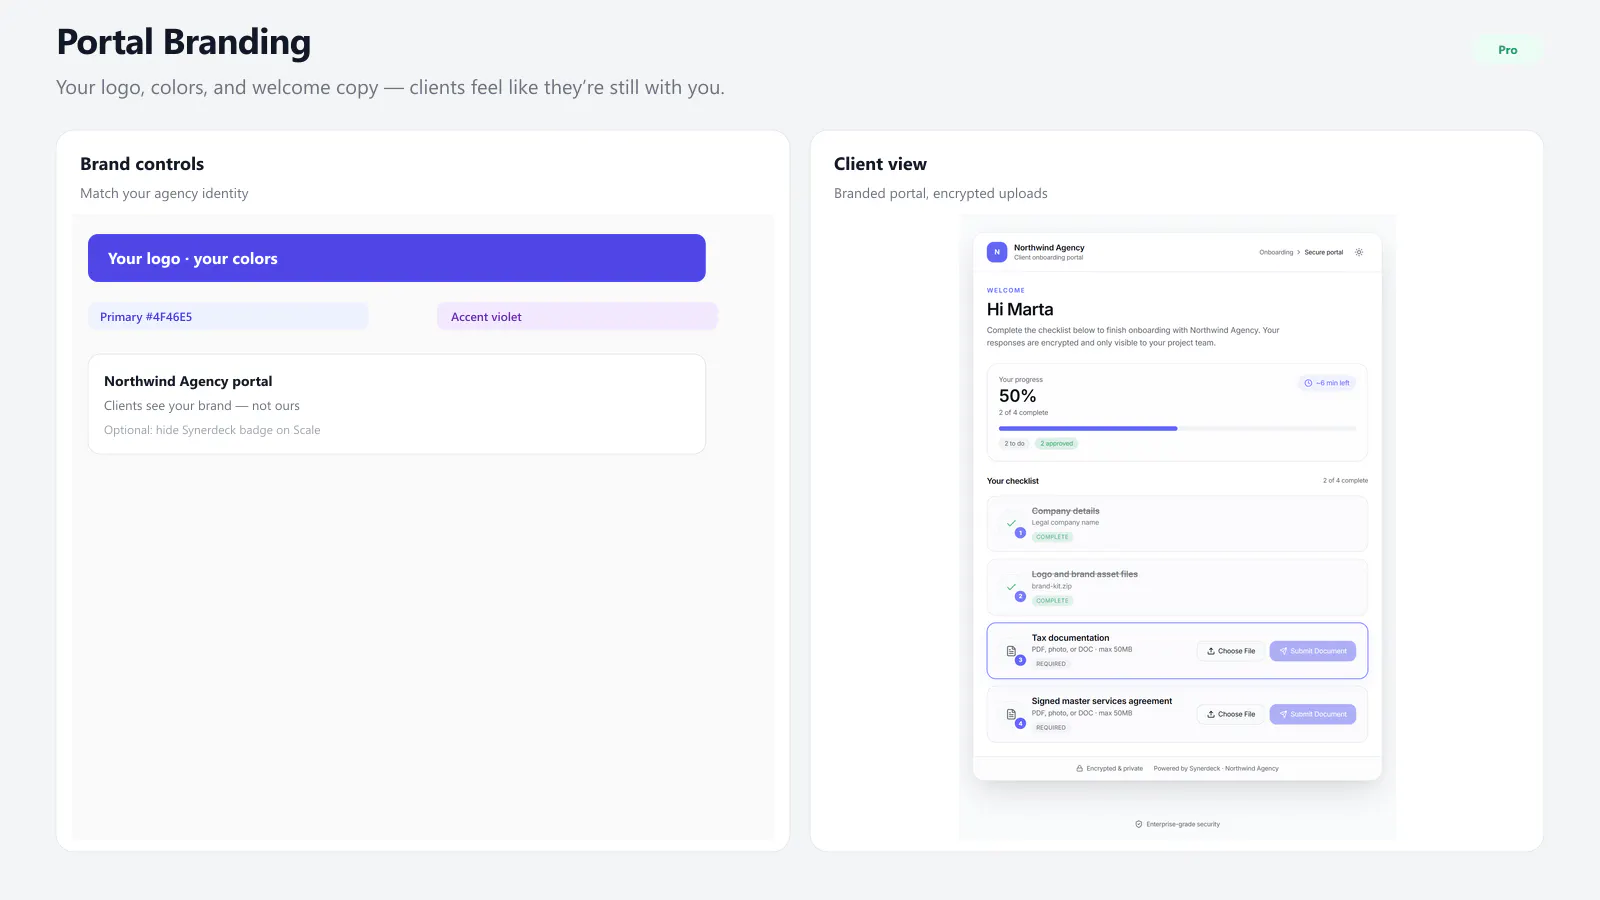Image resolution: width=1600 pixels, height=900 pixels.
Task: Click the 'brand-kit.zip' file name
Action: 1052,587
